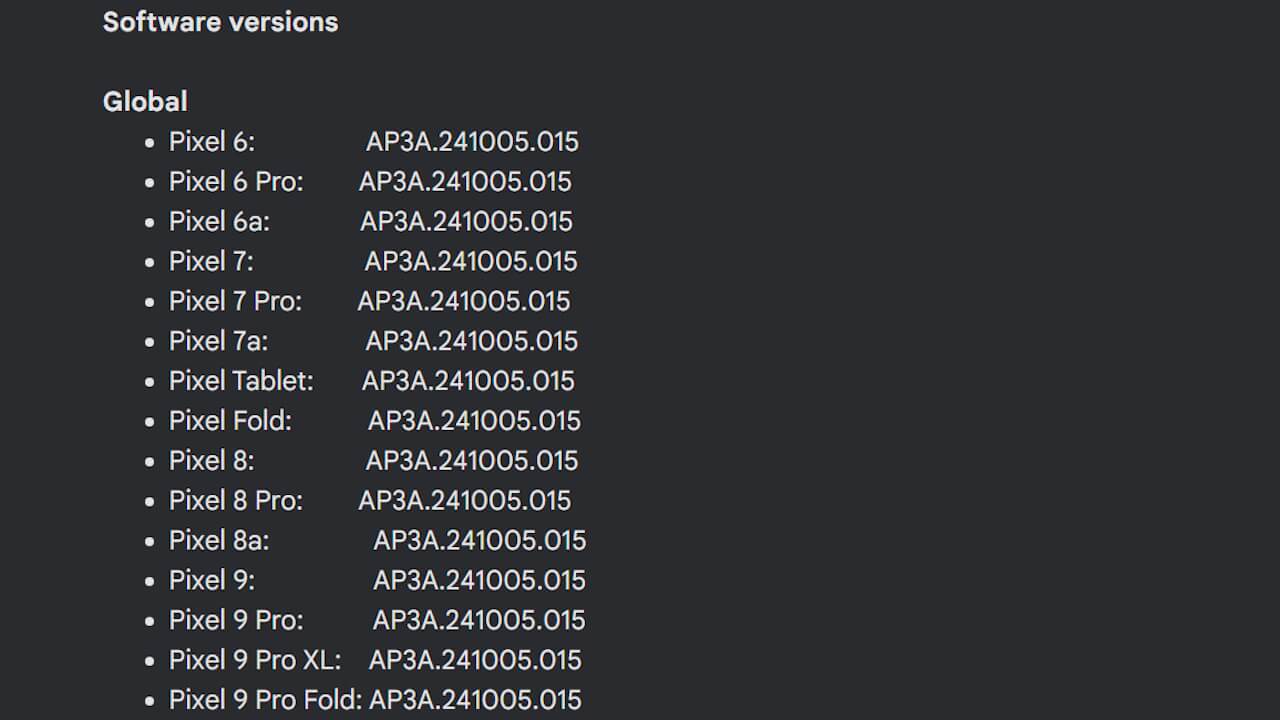Click the "Pixel 9 Pro Fold:" device label
The image size is (1280, 720).
(x=265, y=700)
